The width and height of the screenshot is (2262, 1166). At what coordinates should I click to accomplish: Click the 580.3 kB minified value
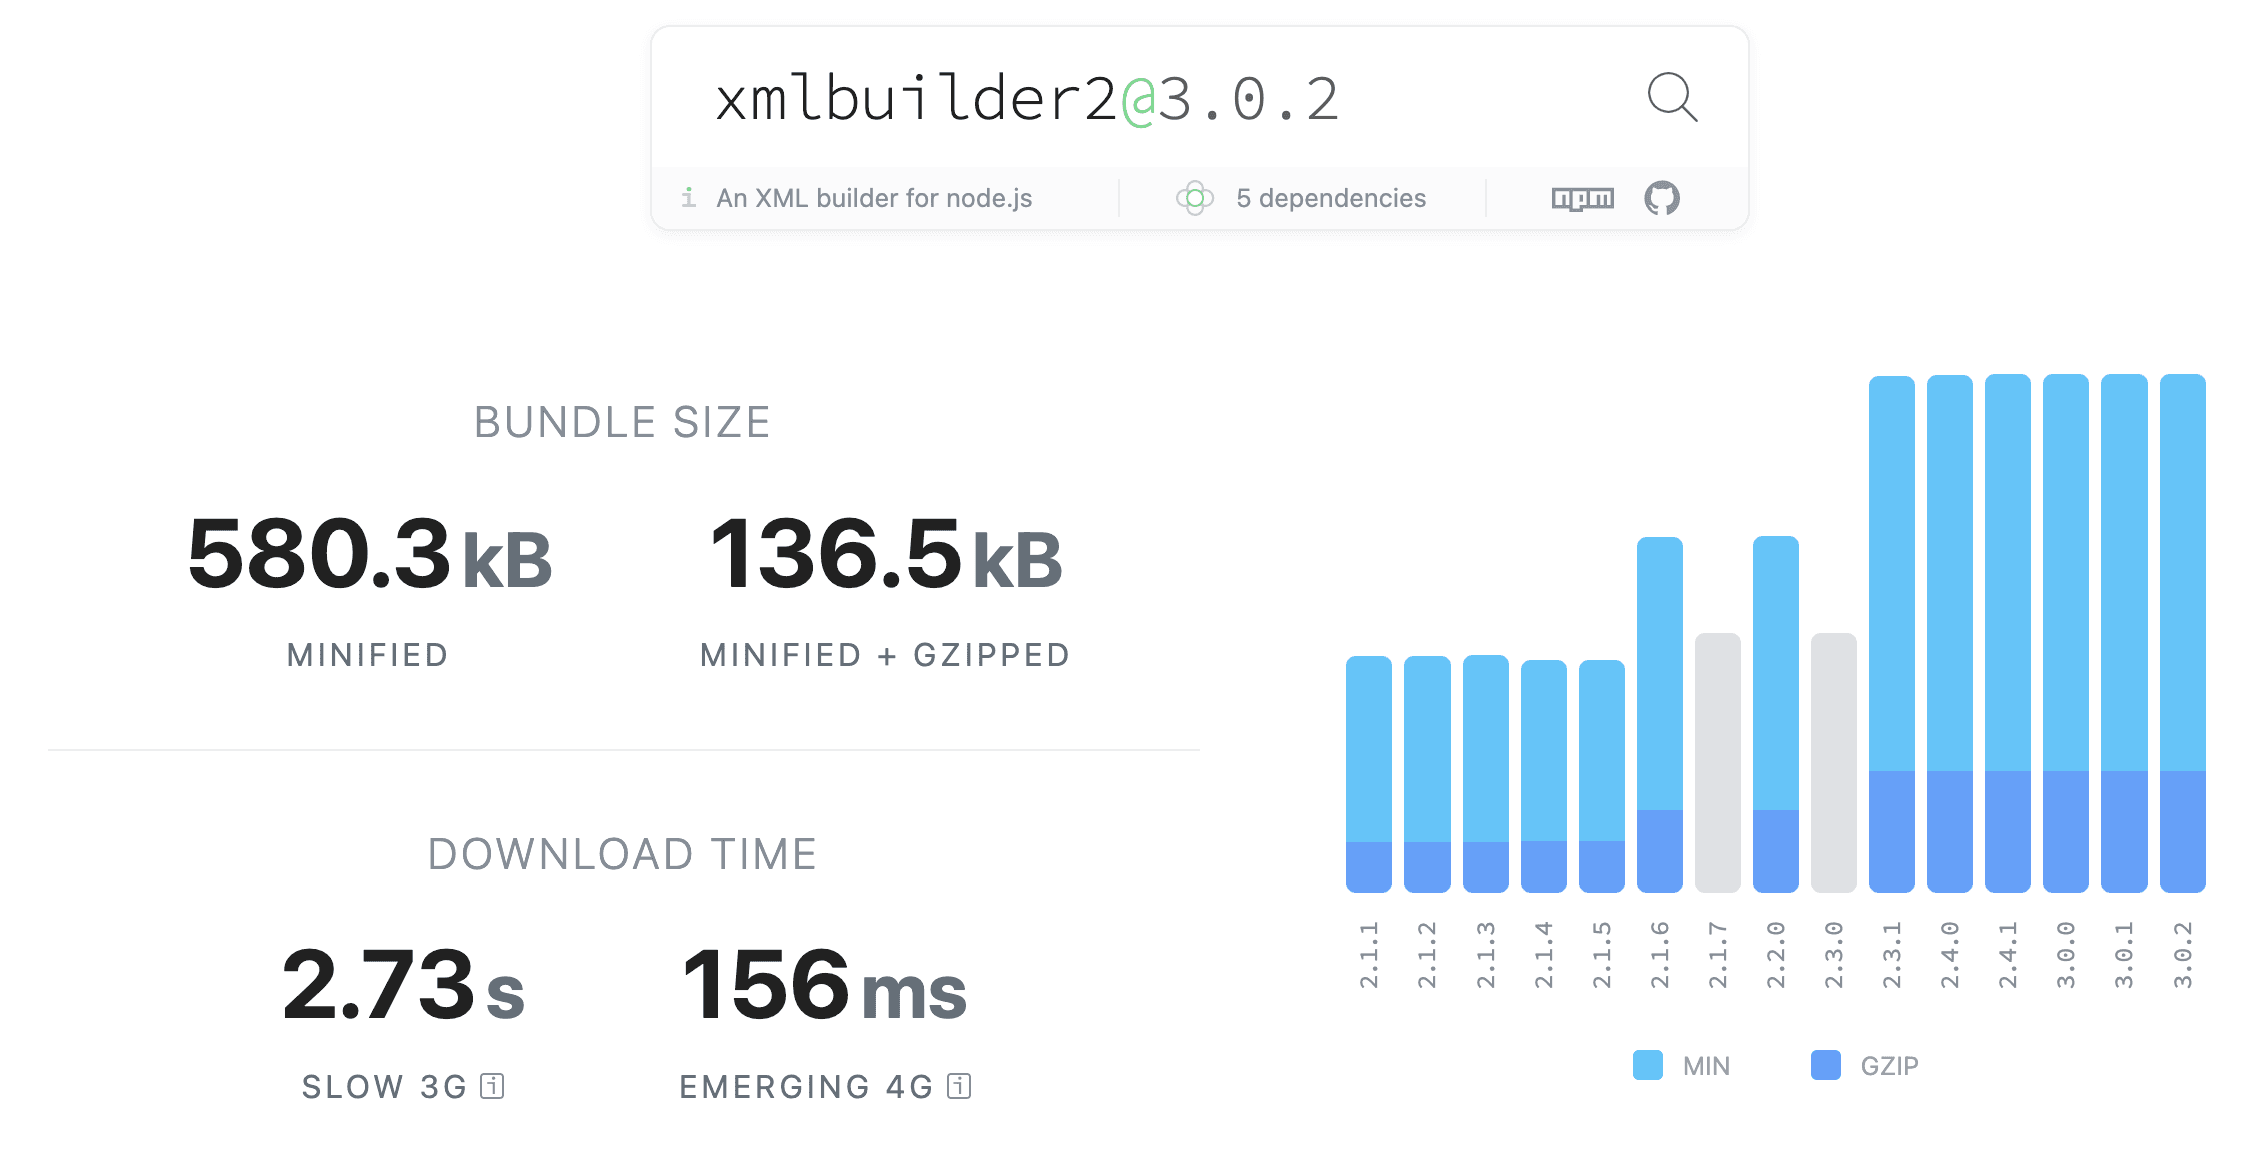(369, 553)
